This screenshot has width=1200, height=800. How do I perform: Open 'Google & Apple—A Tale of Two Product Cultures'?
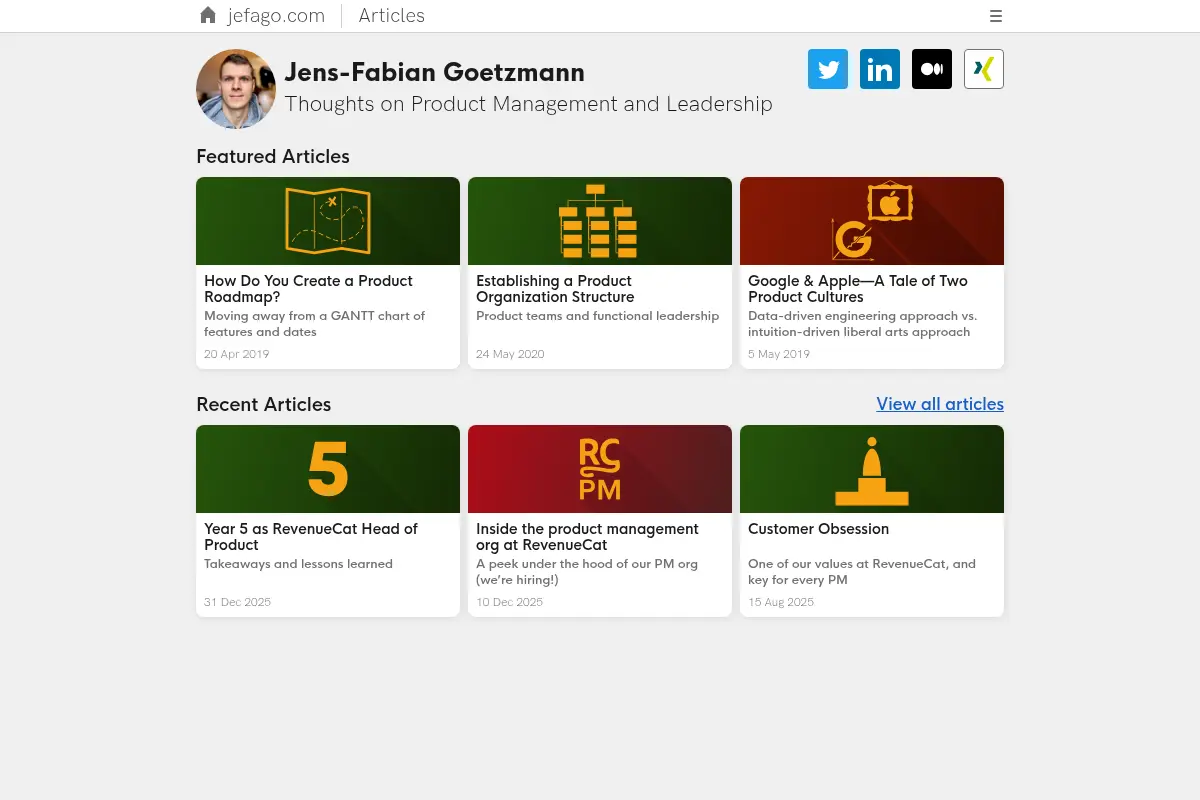[x=858, y=289]
